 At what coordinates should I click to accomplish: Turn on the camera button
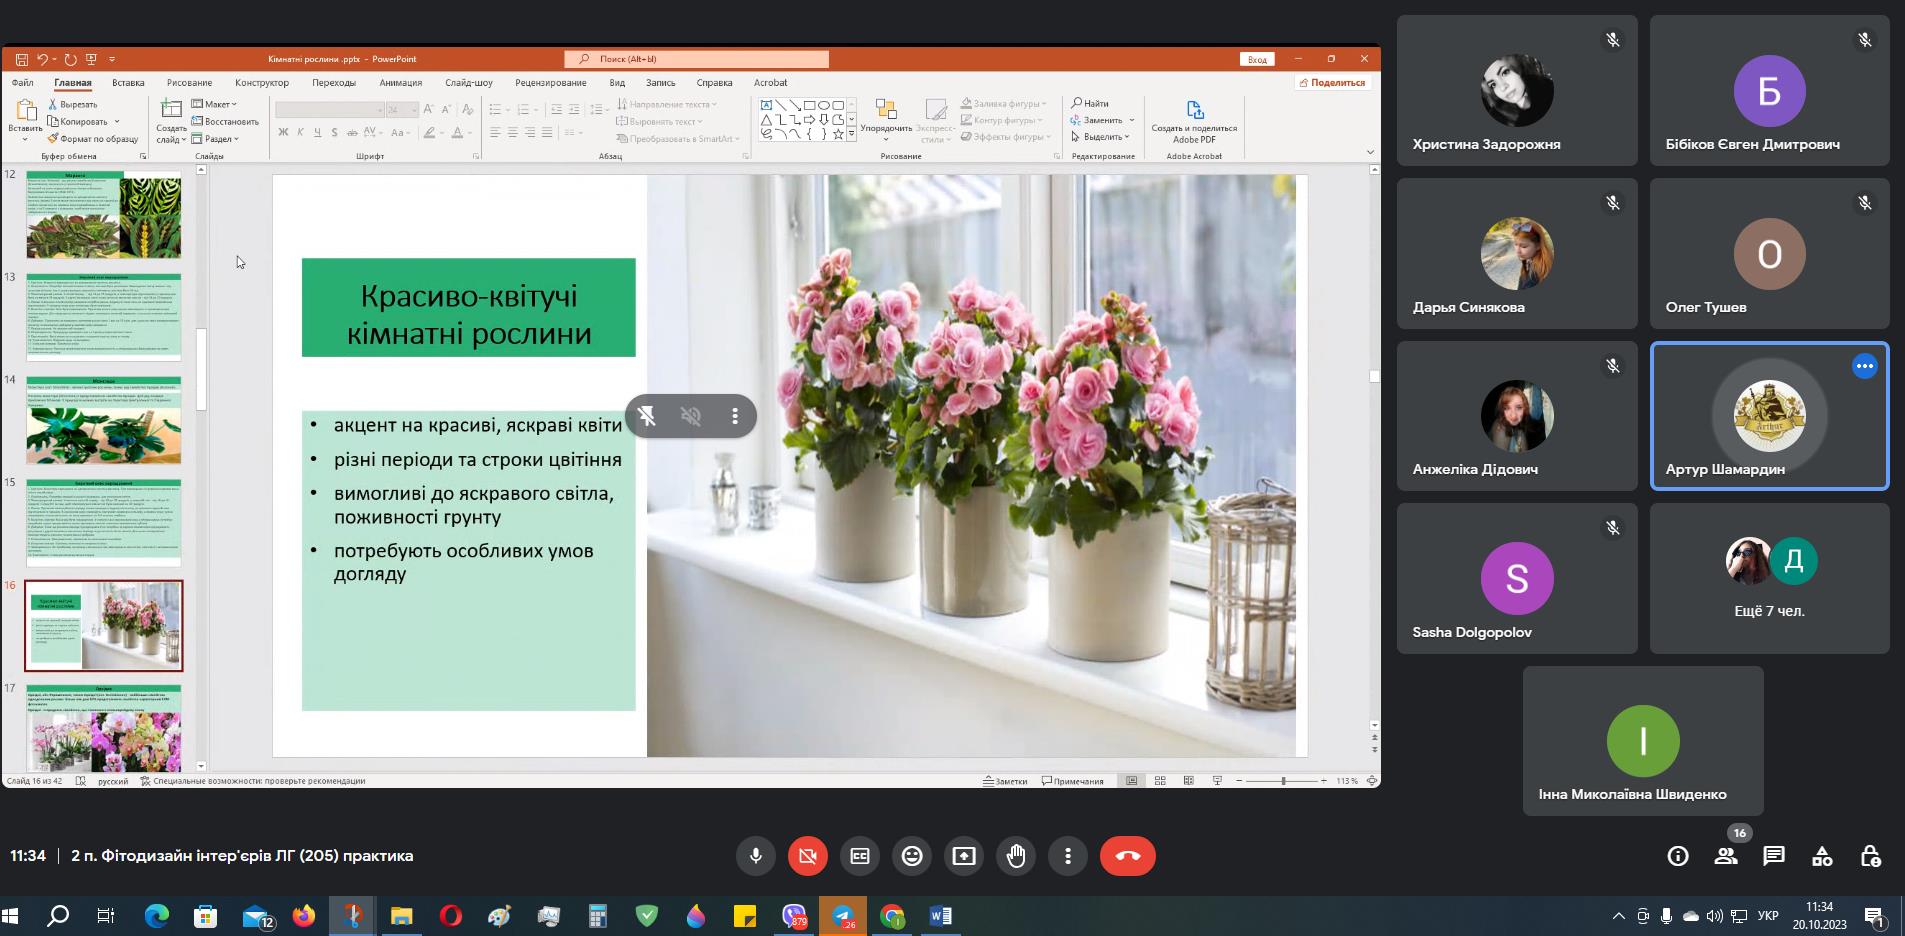(x=808, y=856)
